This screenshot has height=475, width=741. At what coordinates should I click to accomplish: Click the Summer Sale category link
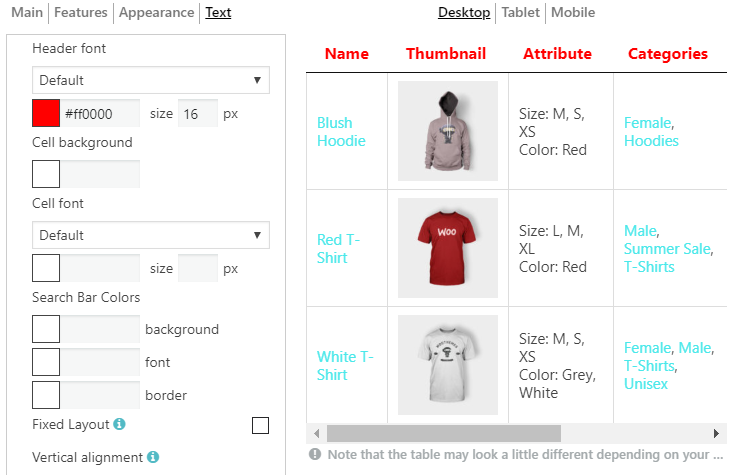click(x=667, y=248)
